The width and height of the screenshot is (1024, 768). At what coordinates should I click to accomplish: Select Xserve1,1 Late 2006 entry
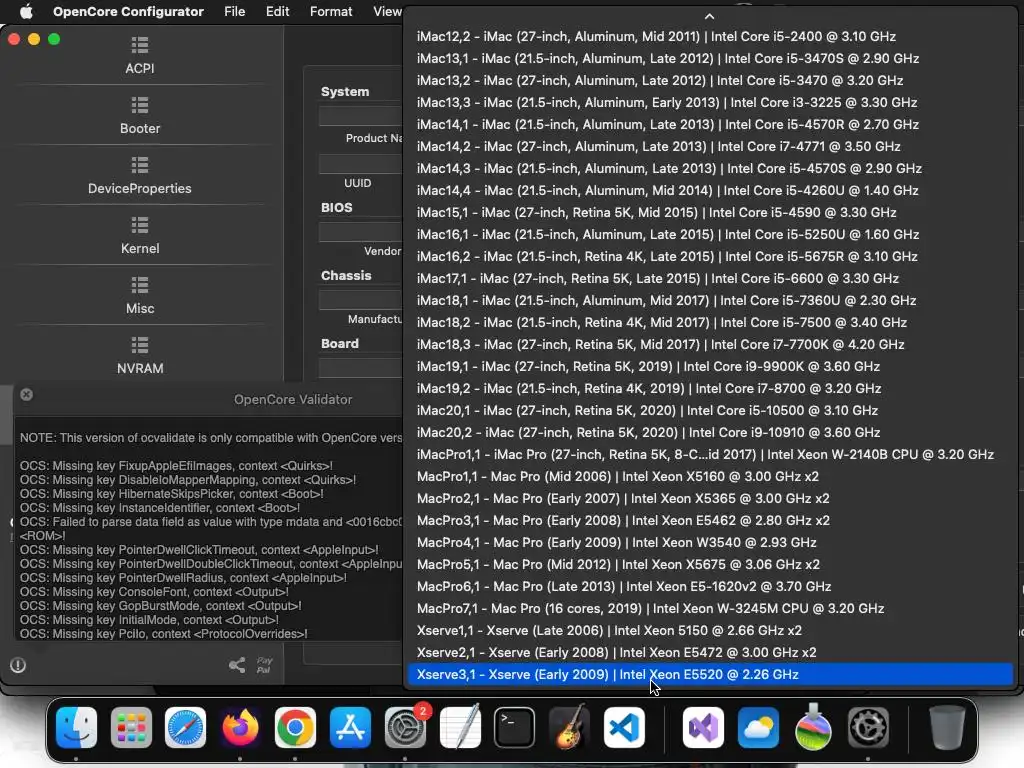710,630
